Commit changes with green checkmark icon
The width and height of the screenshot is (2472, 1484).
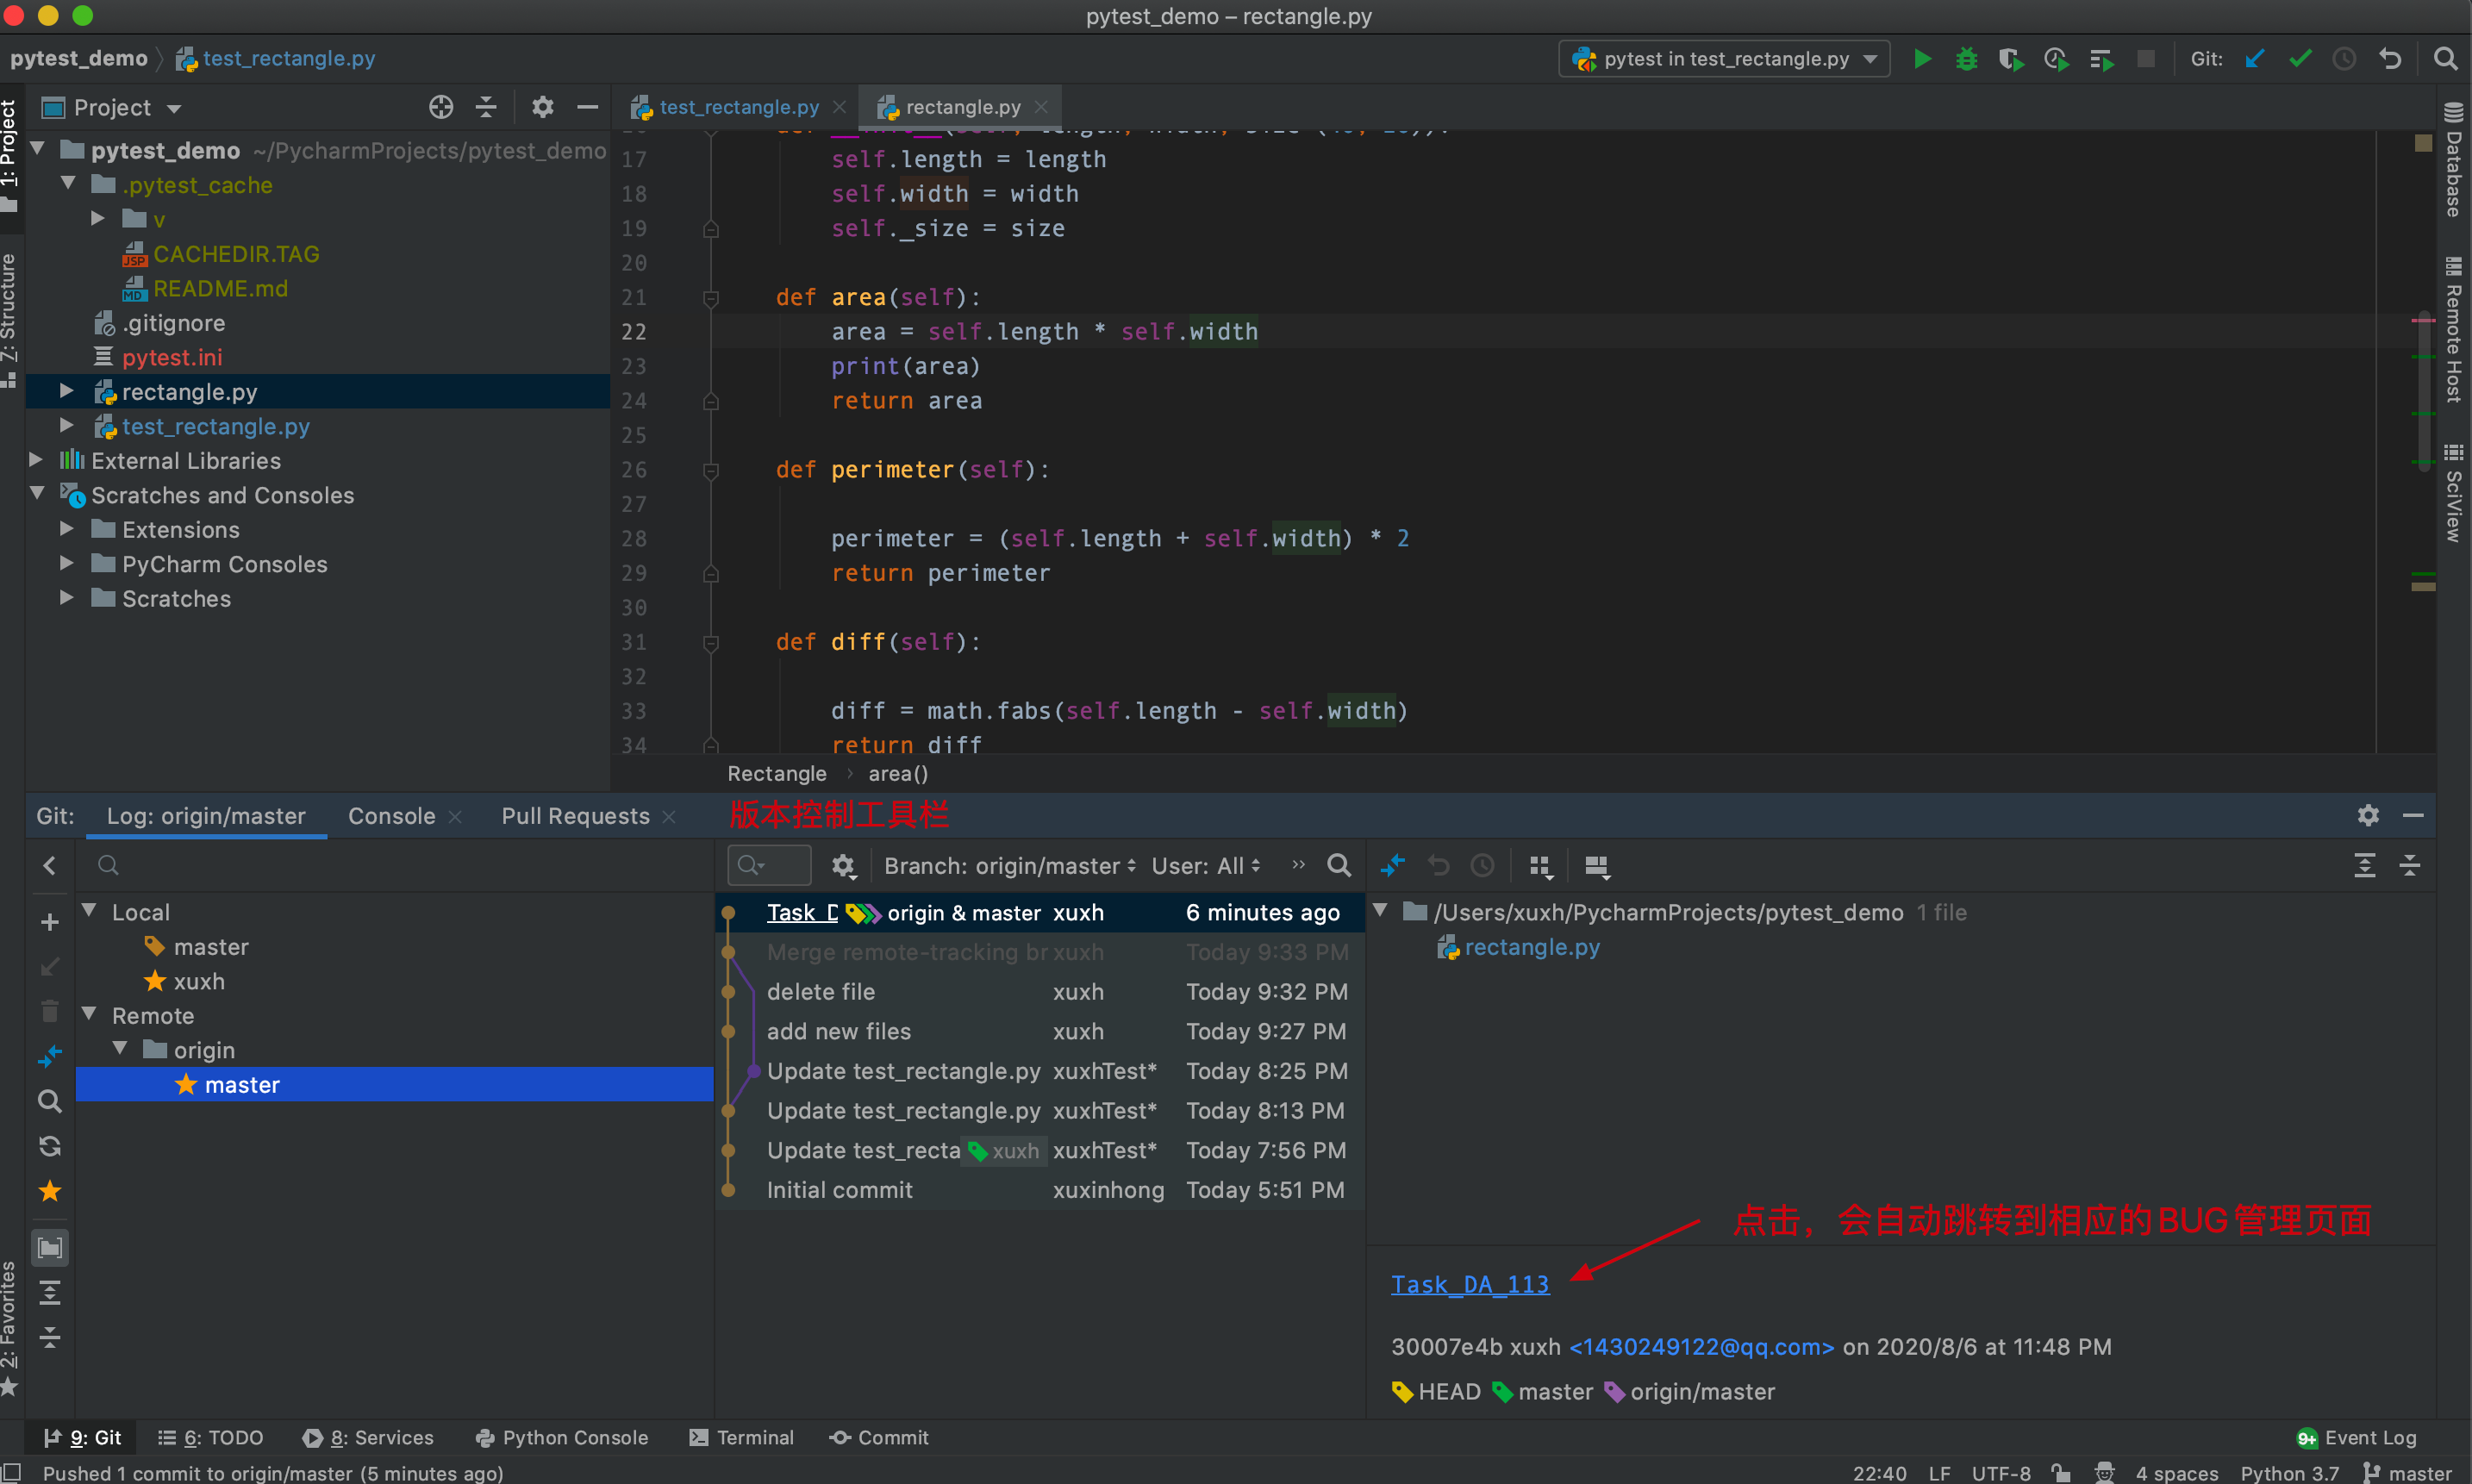tap(2300, 59)
